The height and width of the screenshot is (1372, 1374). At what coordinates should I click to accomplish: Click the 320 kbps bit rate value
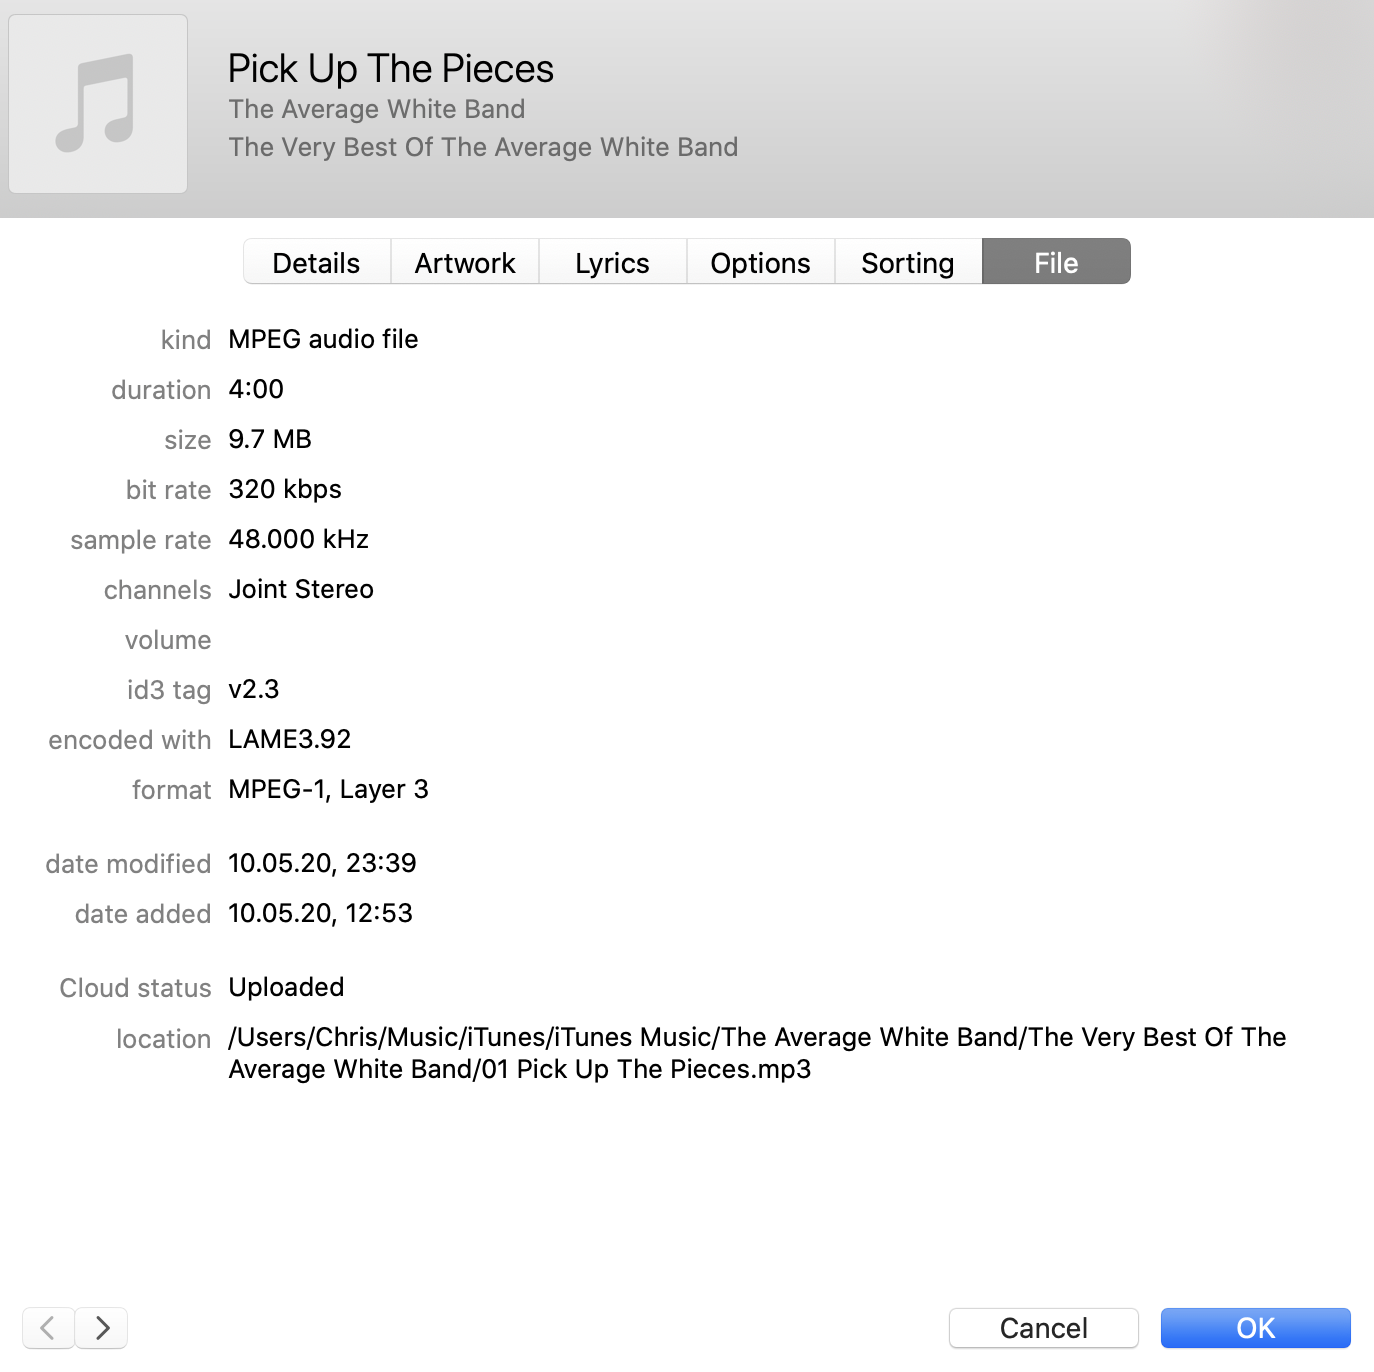coord(285,489)
